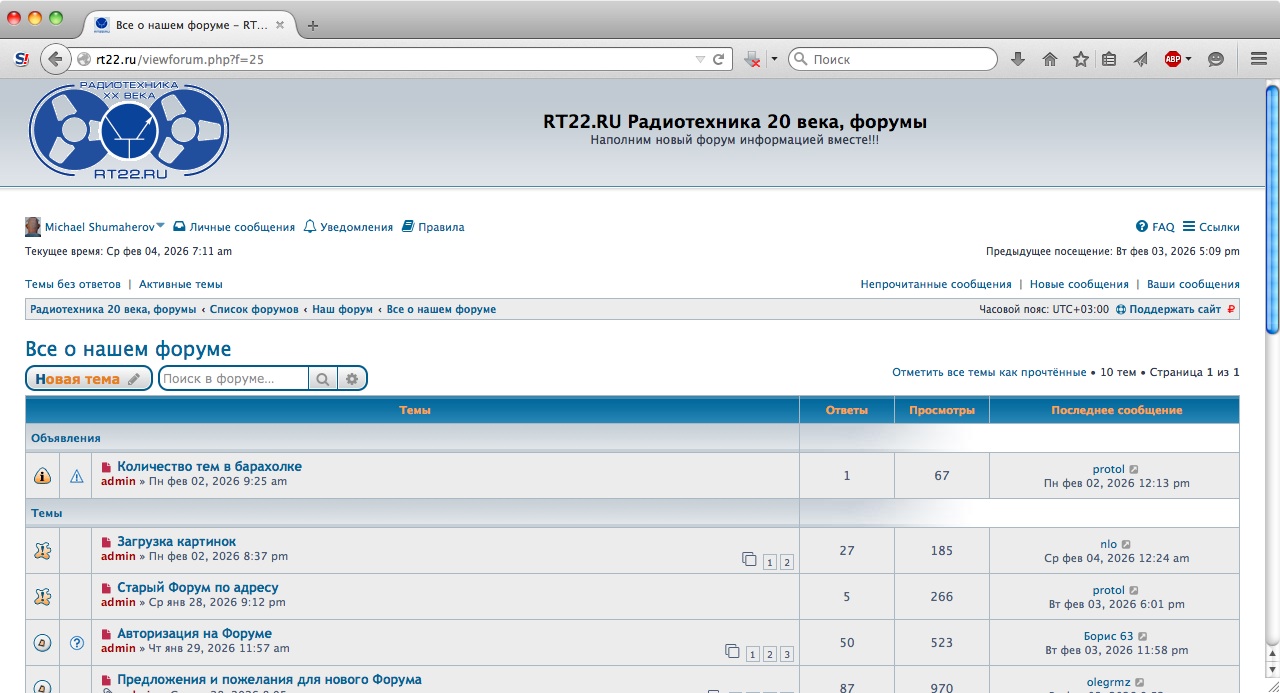The image size is (1280, 693).
Task: Click the vertical page scrollbar
Action: coord(1272,400)
